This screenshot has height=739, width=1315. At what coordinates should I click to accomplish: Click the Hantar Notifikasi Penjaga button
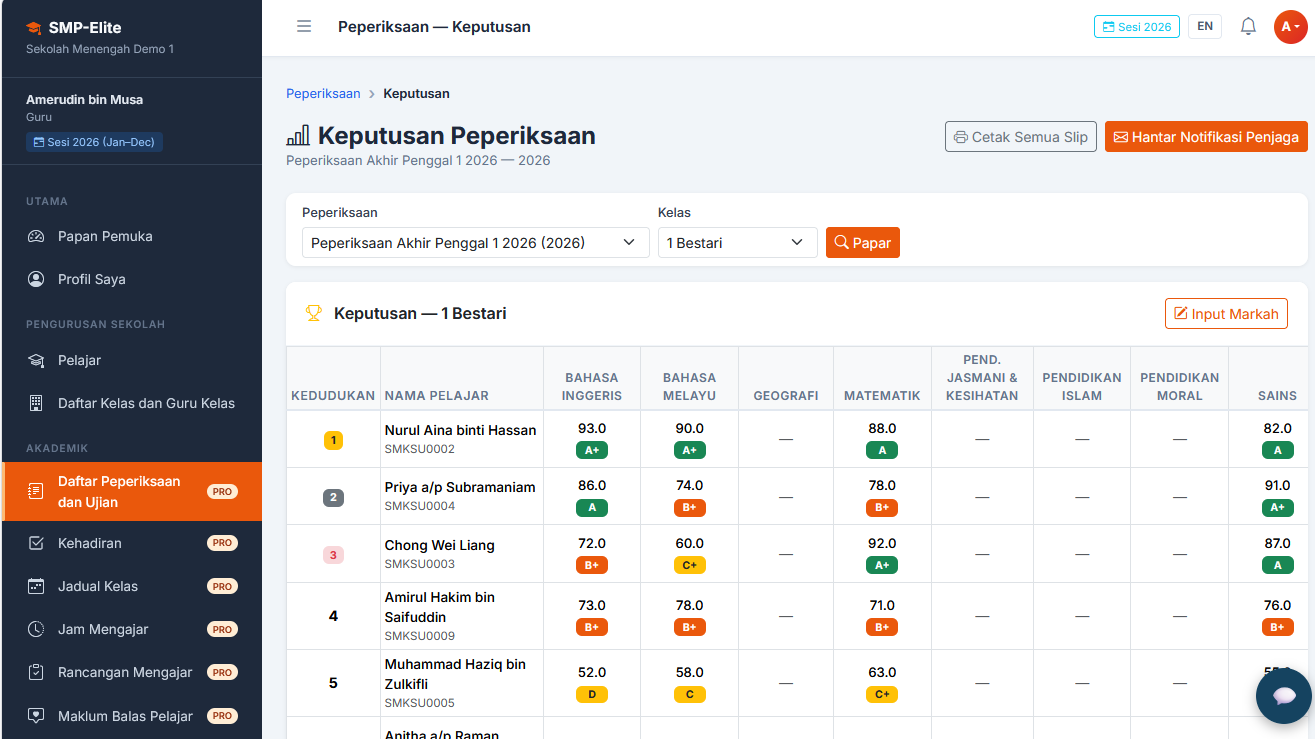point(1206,137)
